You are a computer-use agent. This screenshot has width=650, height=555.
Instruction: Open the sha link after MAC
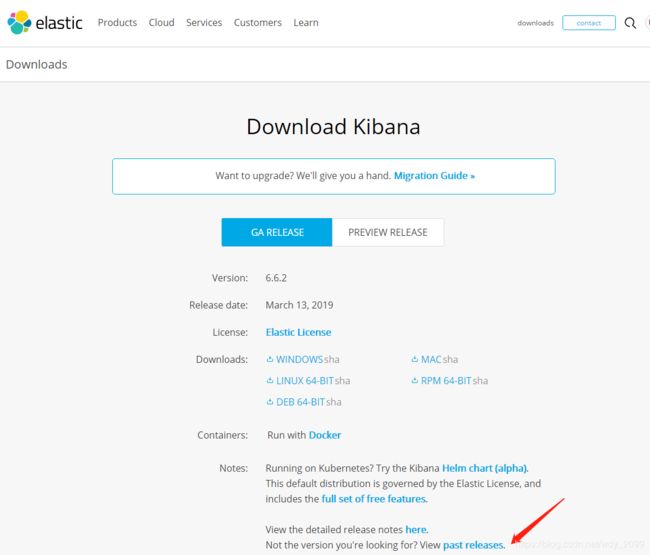[x=450, y=359]
